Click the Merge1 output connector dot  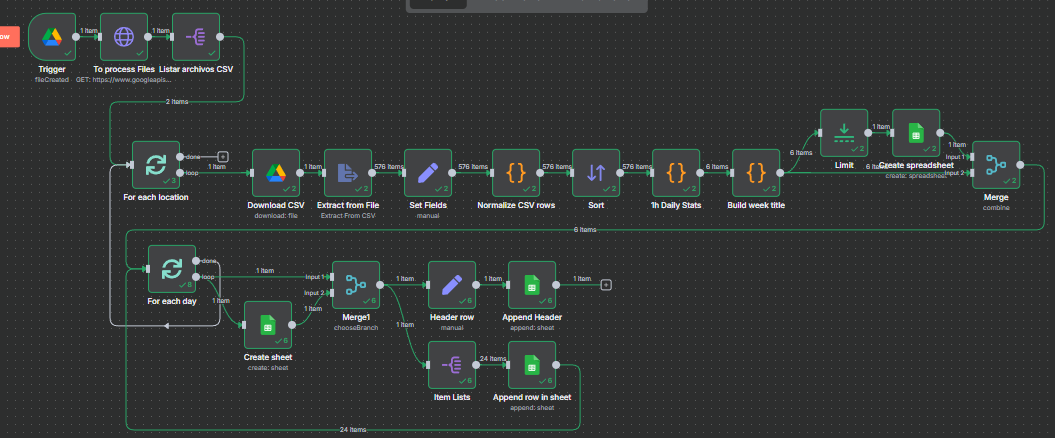pyautogui.click(x=380, y=285)
